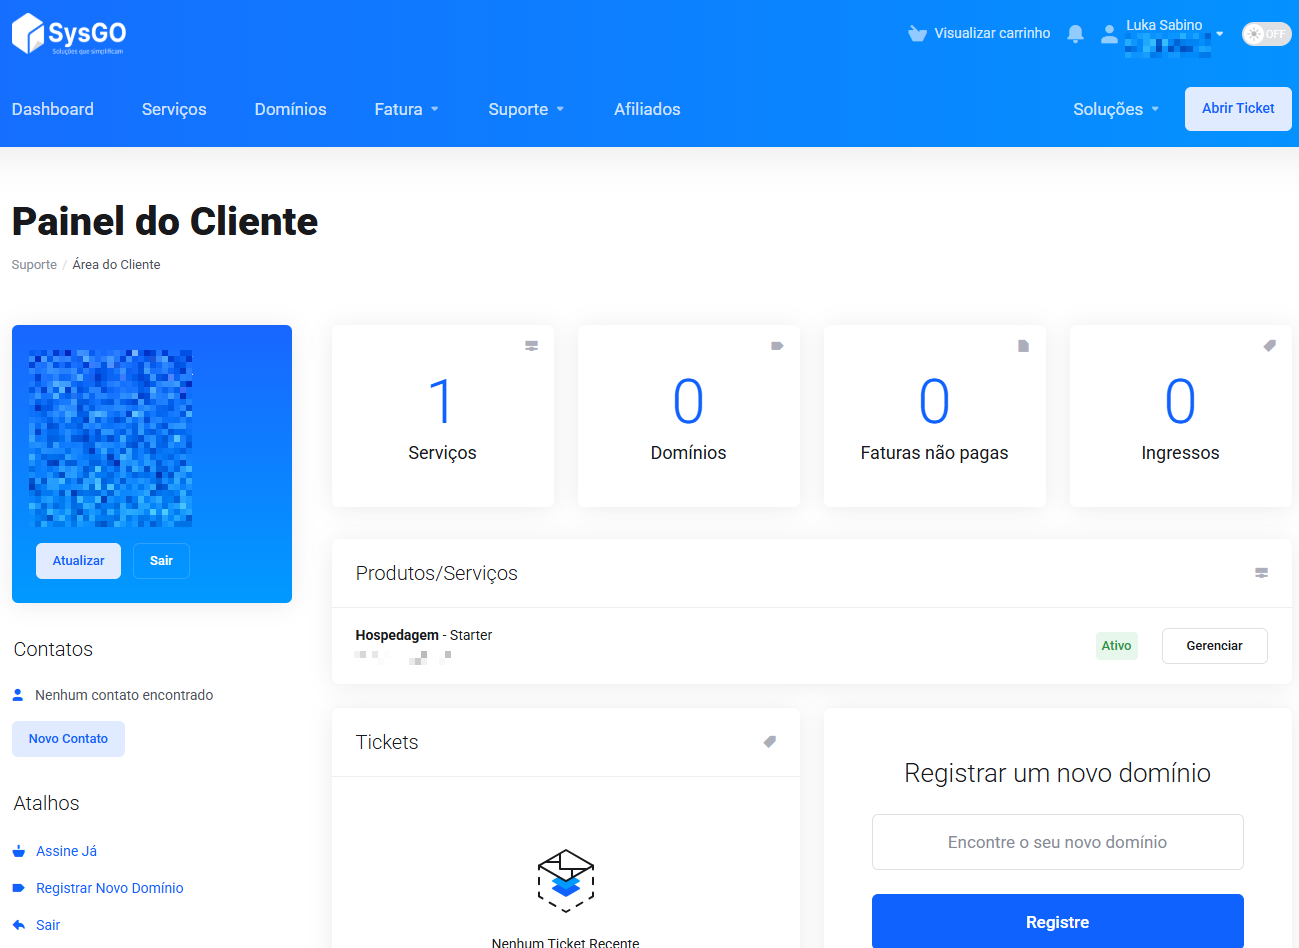Screen dimensions: 1299x948
Task: Click Registrar Novo Domínio shortcut link
Action: coord(110,888)
